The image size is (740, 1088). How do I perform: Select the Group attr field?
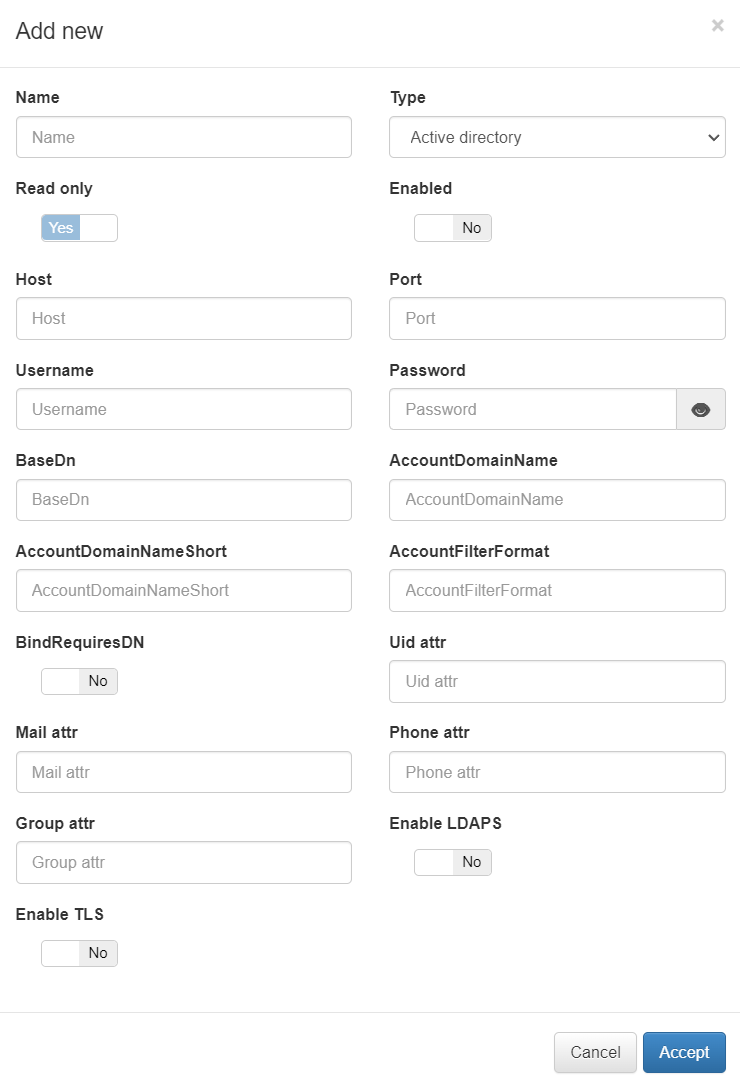tap(184, 862)
